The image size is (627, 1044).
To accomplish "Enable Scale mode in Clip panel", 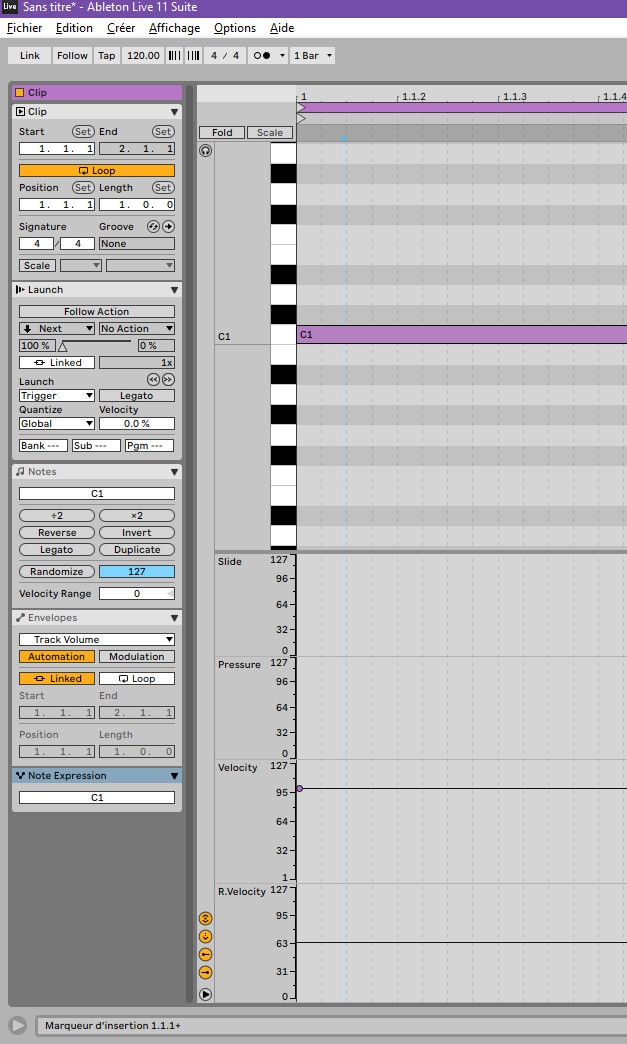I will point(37,265).
